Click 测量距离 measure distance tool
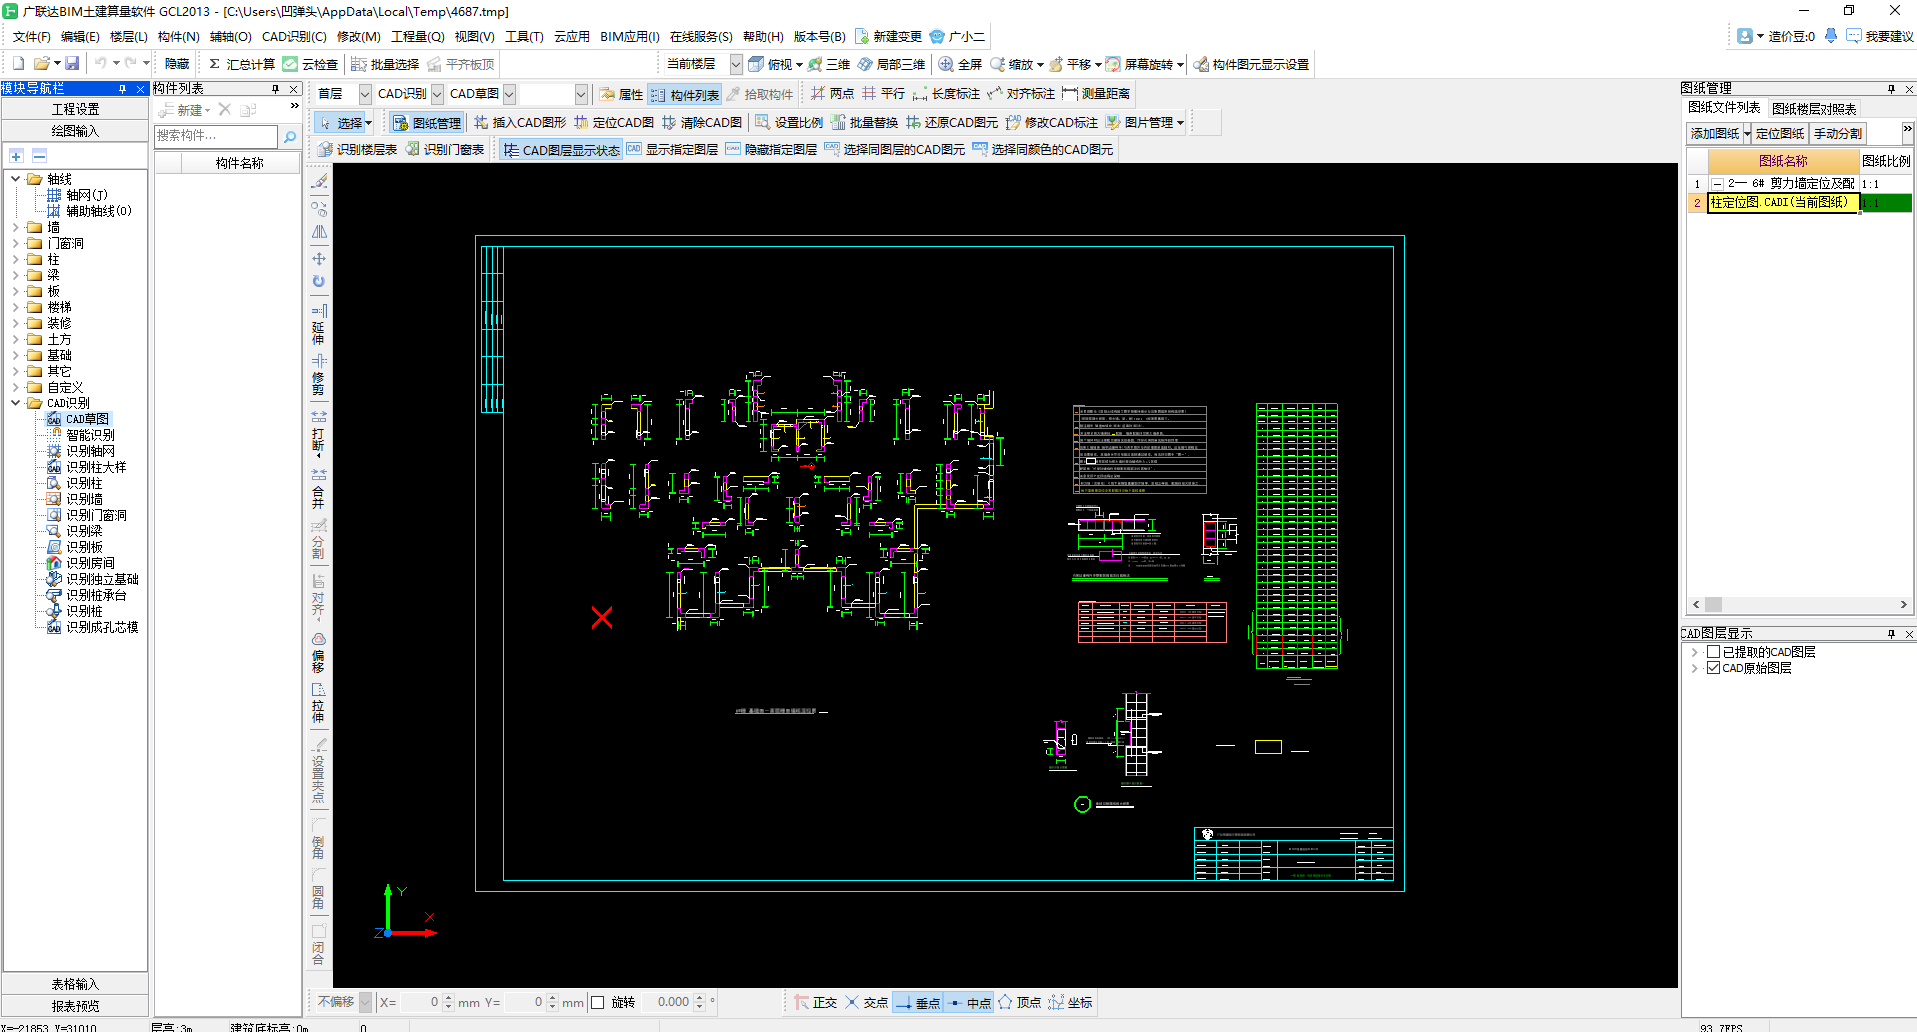1917x1032 pixels. (1096, 94)
